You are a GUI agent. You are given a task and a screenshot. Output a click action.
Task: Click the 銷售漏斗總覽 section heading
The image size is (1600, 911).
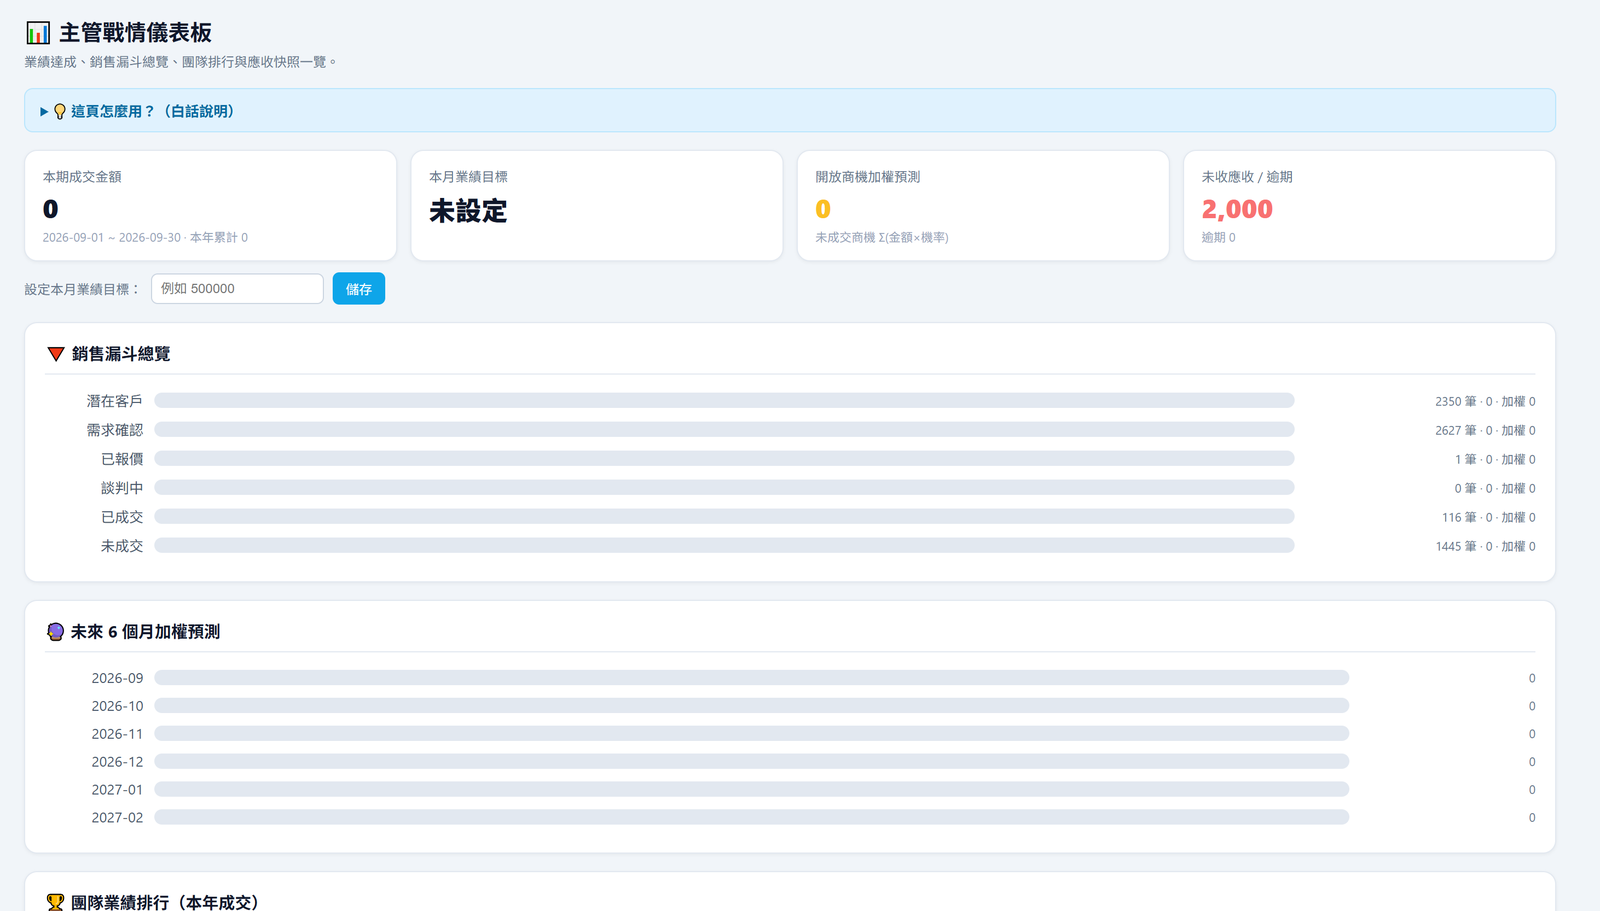pyautogui.click(x=121, y=354)
